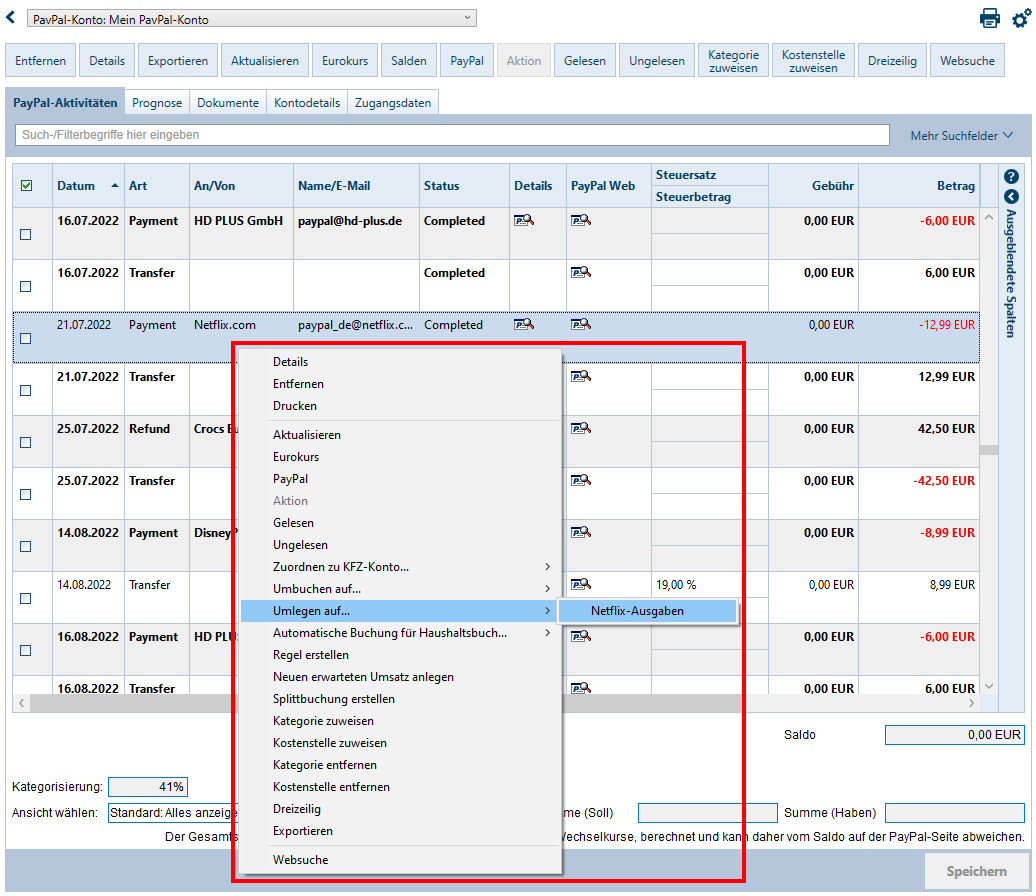Expand Zuordnen zu KFZ-Konto submenu
The image size is (1036, 896).
(400, 567)
